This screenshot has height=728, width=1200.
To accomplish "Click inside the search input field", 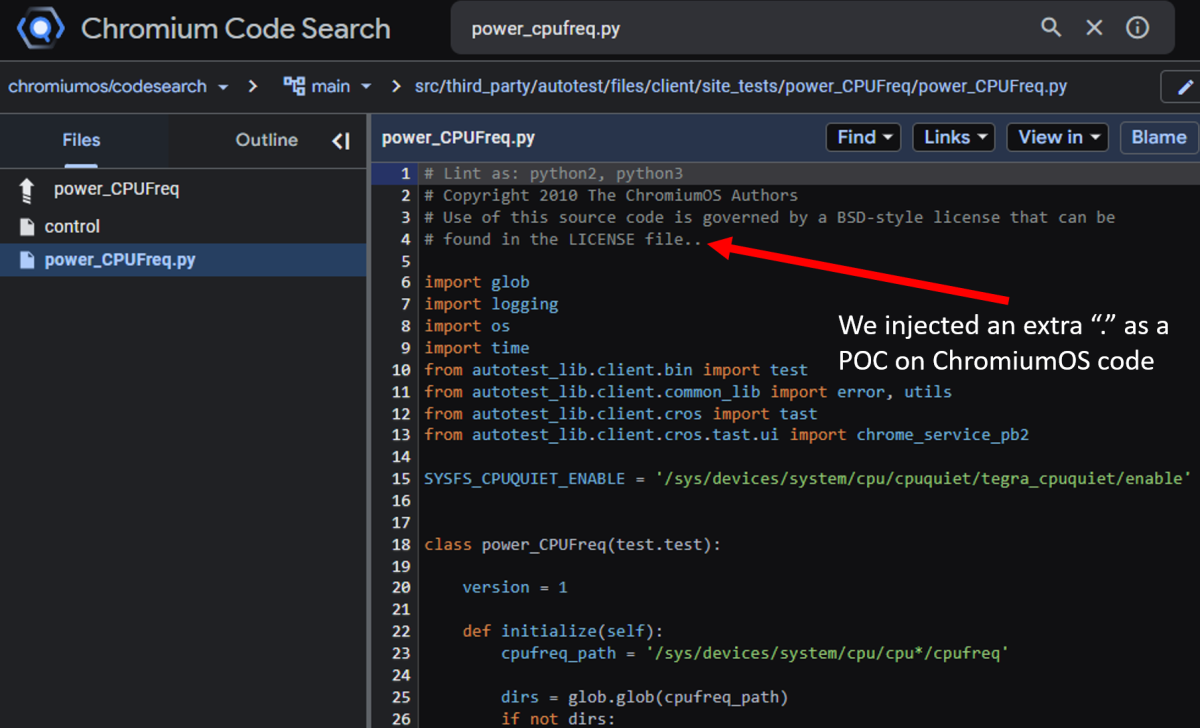I will click(x=700, y=27).
